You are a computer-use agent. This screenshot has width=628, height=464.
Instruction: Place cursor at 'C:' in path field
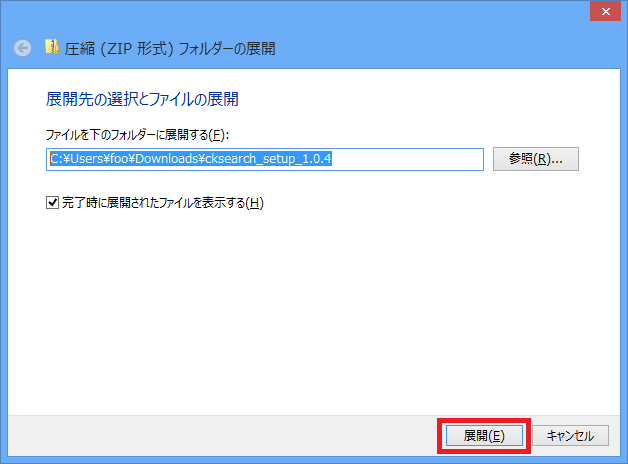point(56,158)
